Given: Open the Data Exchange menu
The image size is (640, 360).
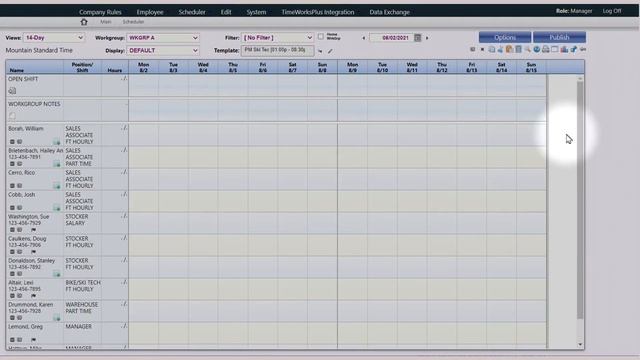Looking at the screenshot, I should [x=389, y=12].
